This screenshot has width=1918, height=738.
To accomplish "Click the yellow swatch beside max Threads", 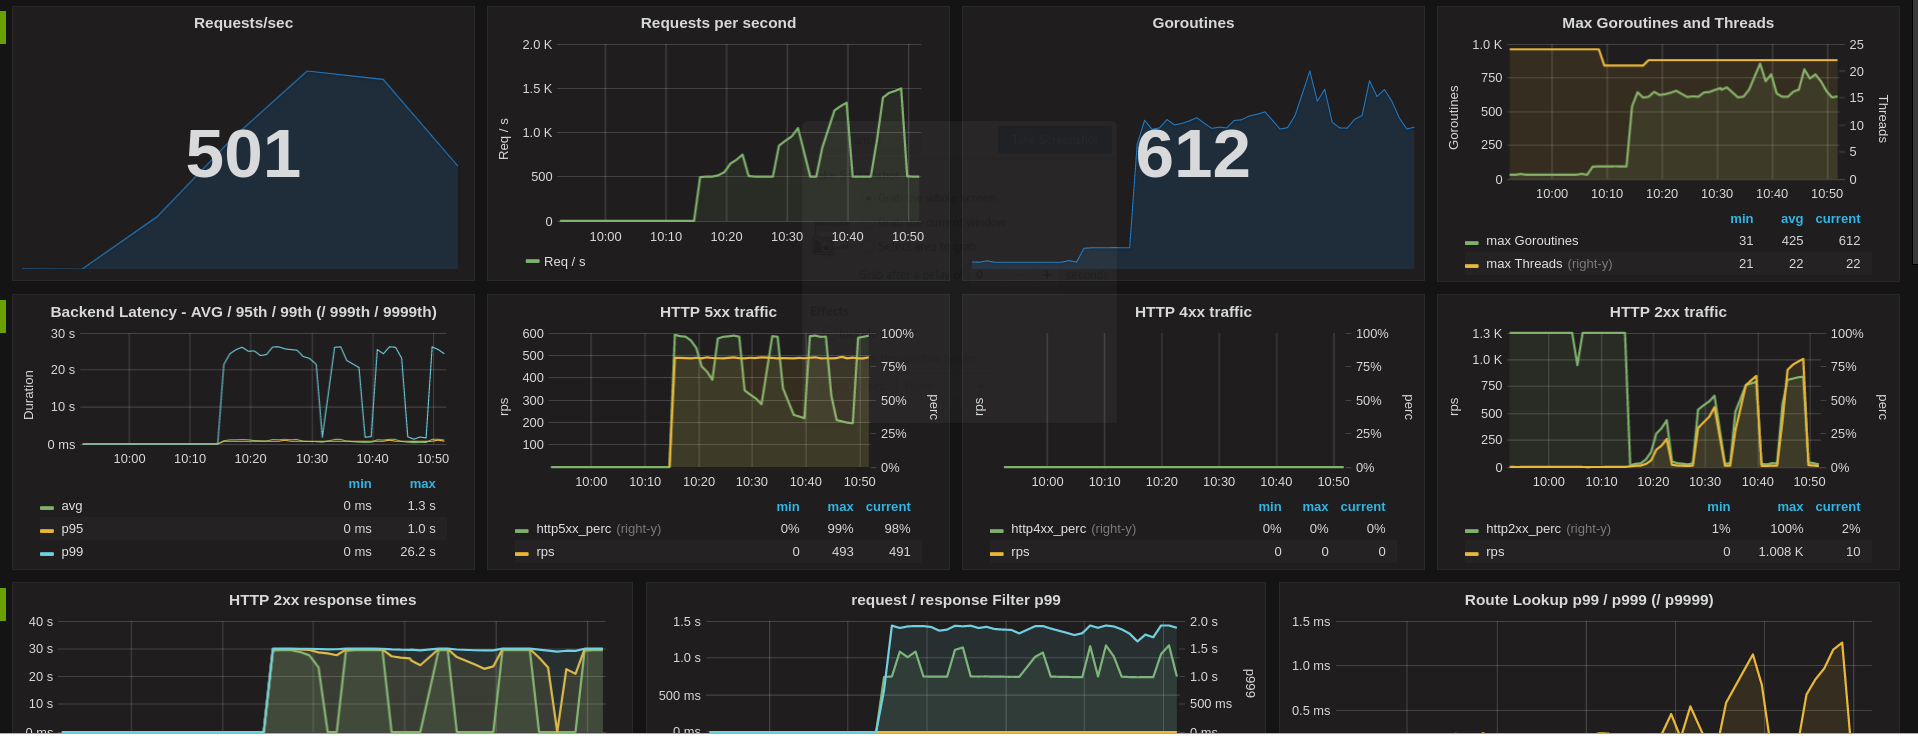I will [x=1471, y=265].
